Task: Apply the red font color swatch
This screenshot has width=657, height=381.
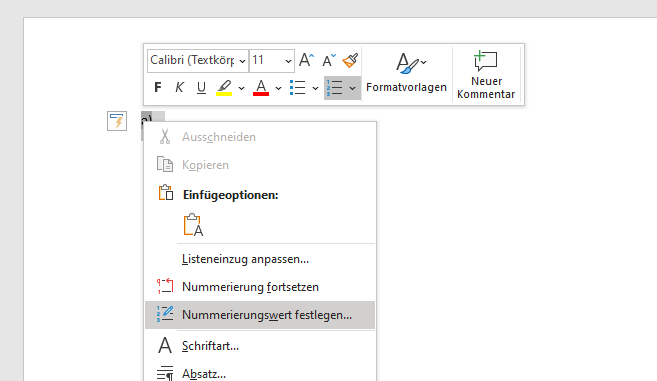Action: (261, 88)
